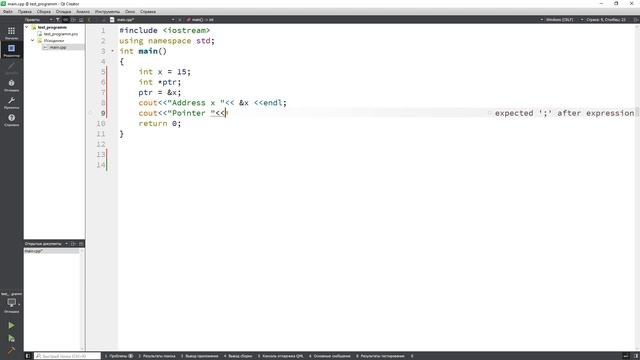Open the Window menu (Окно)
This screenshot has height=360, width=640.
130,12
